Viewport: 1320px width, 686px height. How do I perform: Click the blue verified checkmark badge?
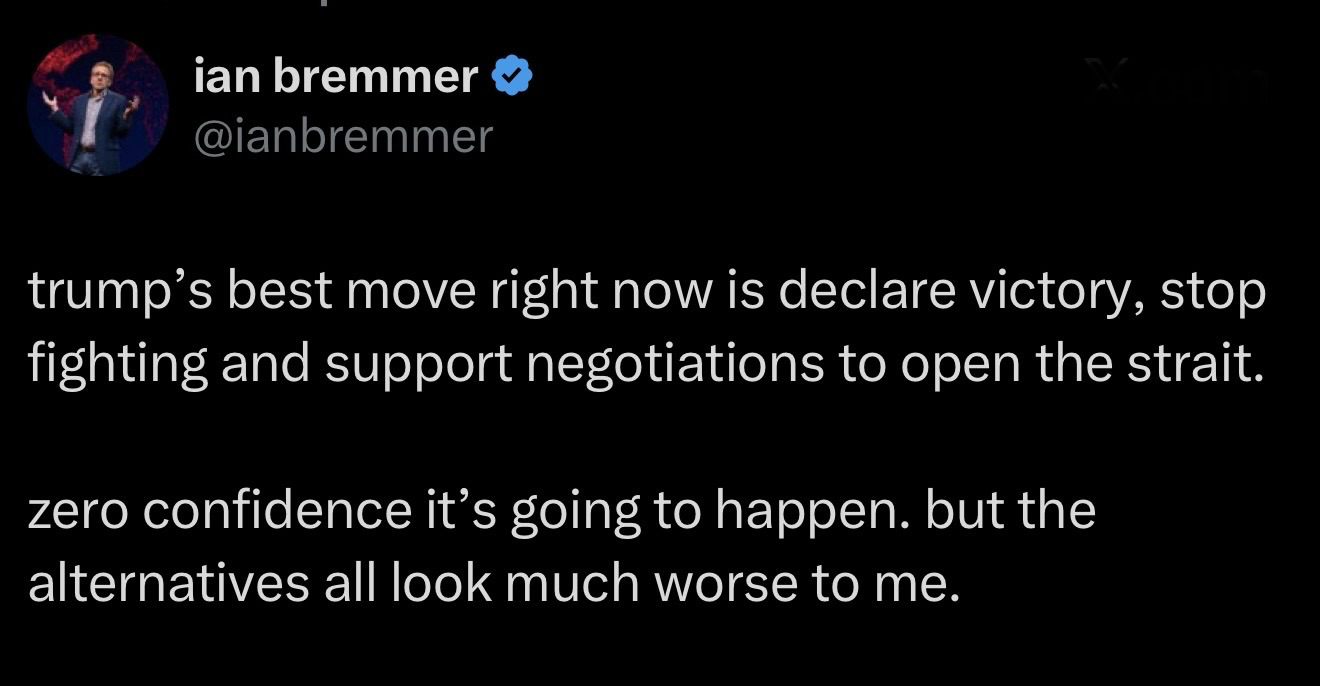tap(512, 77)
